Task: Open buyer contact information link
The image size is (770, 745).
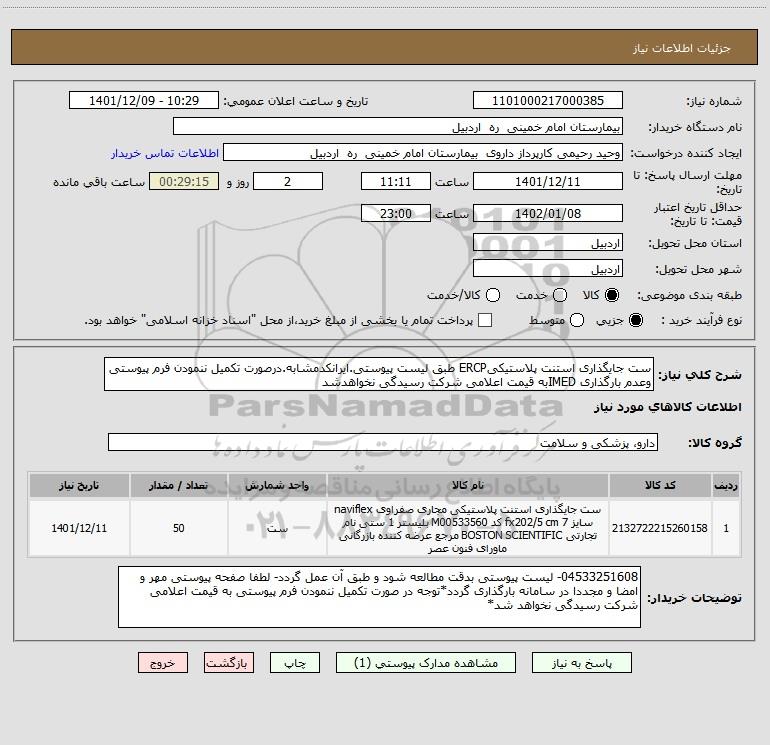Action: tap(165, 153)
